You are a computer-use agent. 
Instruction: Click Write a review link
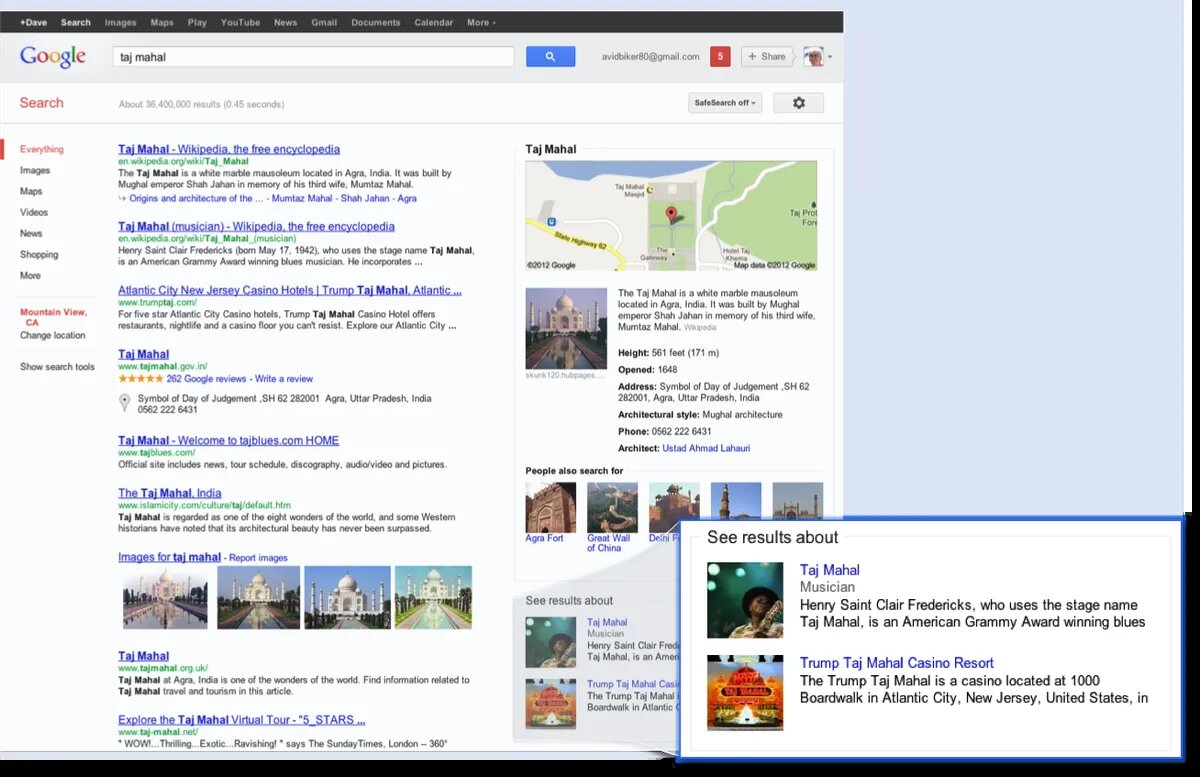(x=284, y=379)
